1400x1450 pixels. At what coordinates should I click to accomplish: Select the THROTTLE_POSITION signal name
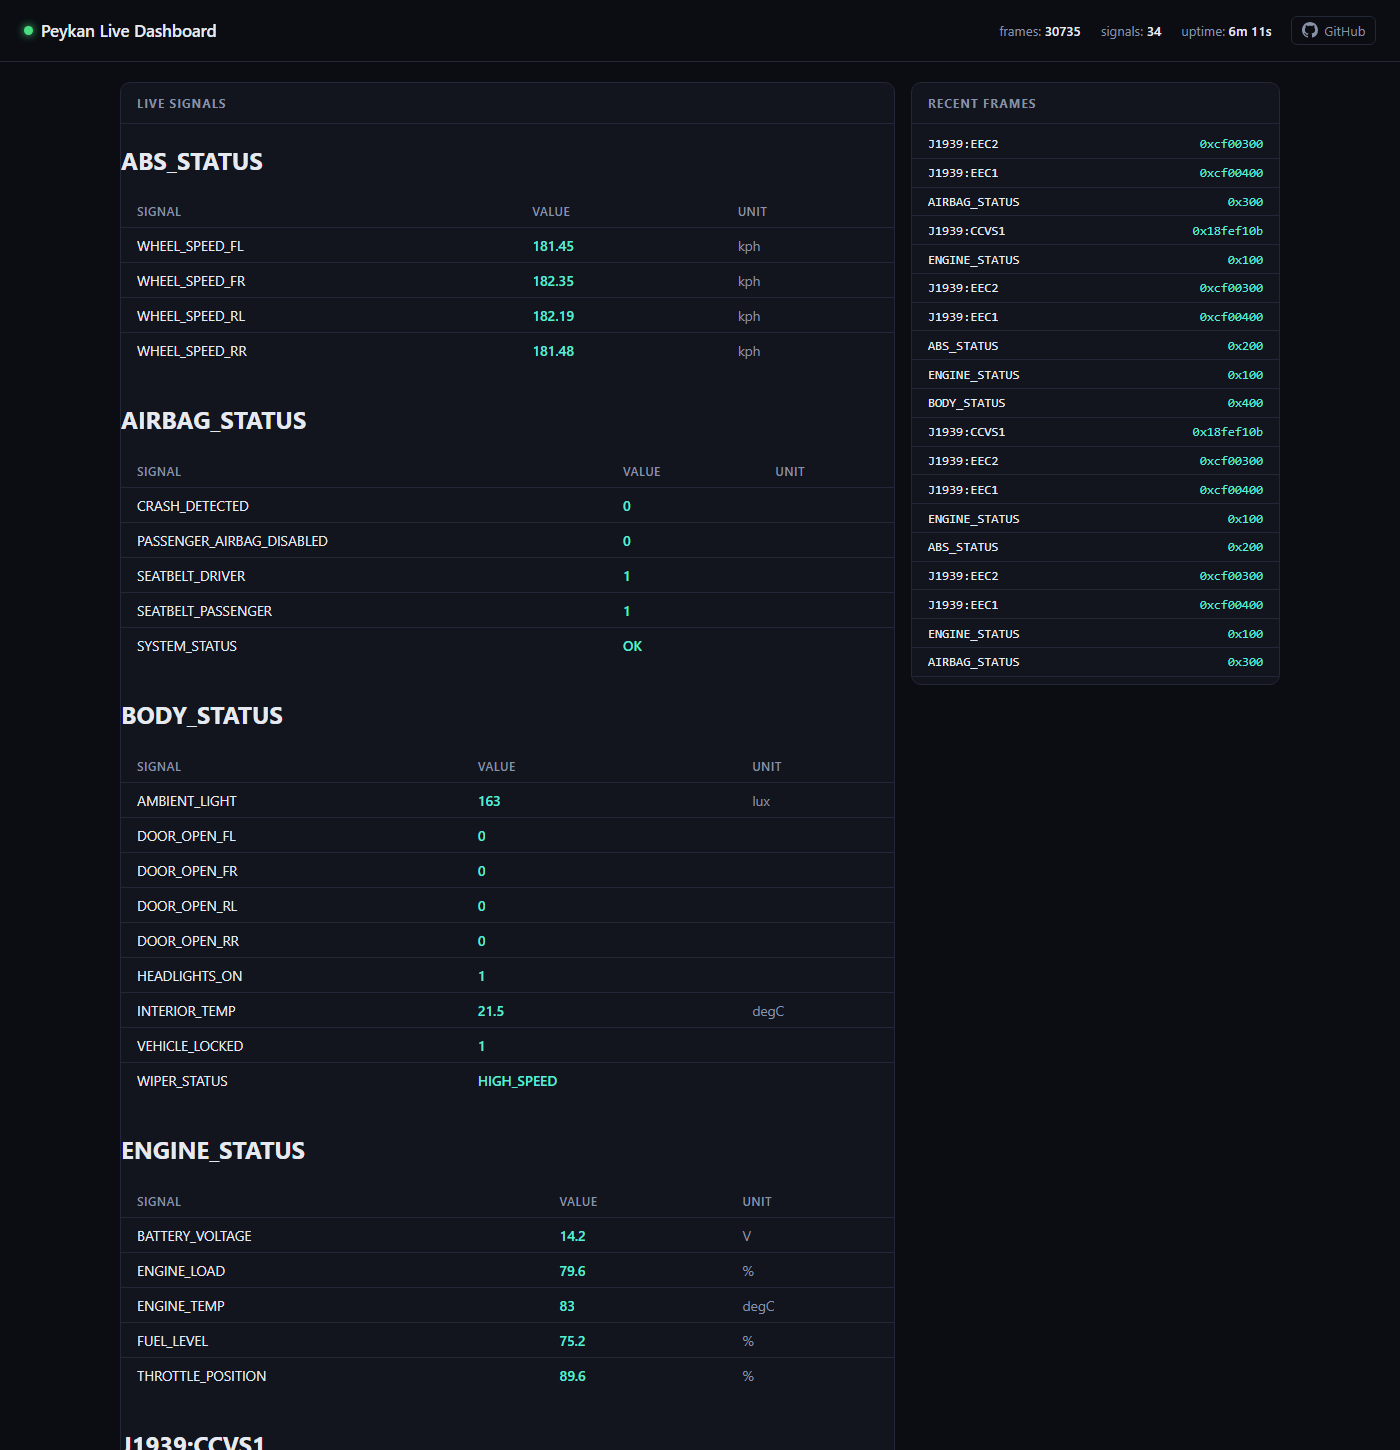pos(202,1376)
